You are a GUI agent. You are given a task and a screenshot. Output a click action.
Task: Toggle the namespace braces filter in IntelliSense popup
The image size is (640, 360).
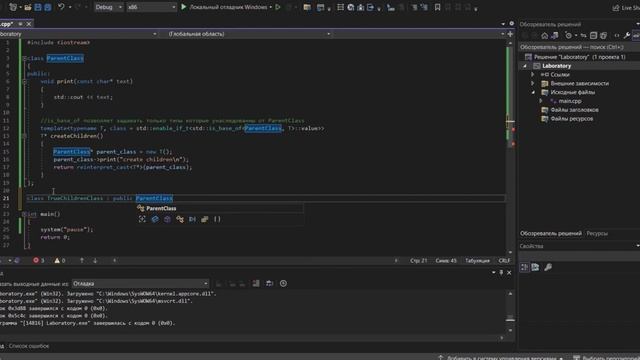tap(217, 219)
